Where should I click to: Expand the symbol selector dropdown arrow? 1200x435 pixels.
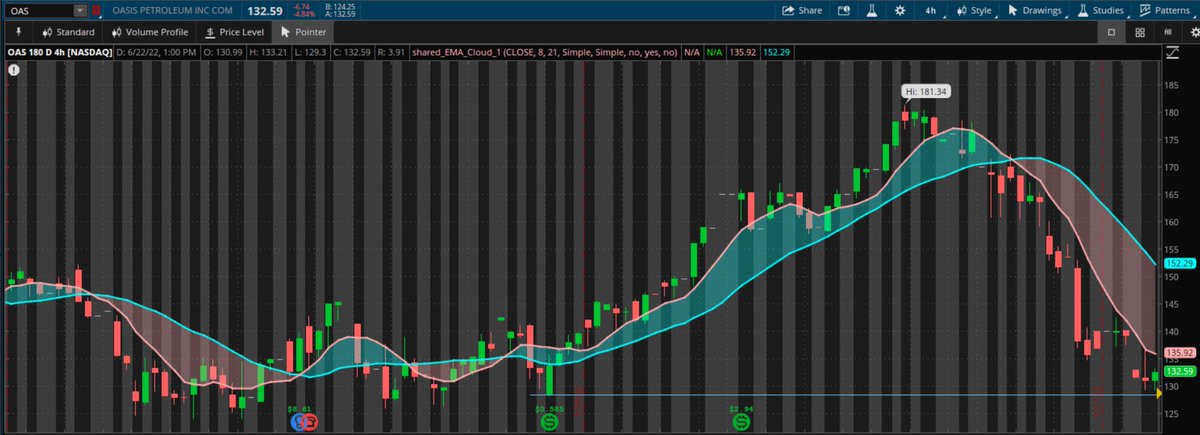(79, 11)
